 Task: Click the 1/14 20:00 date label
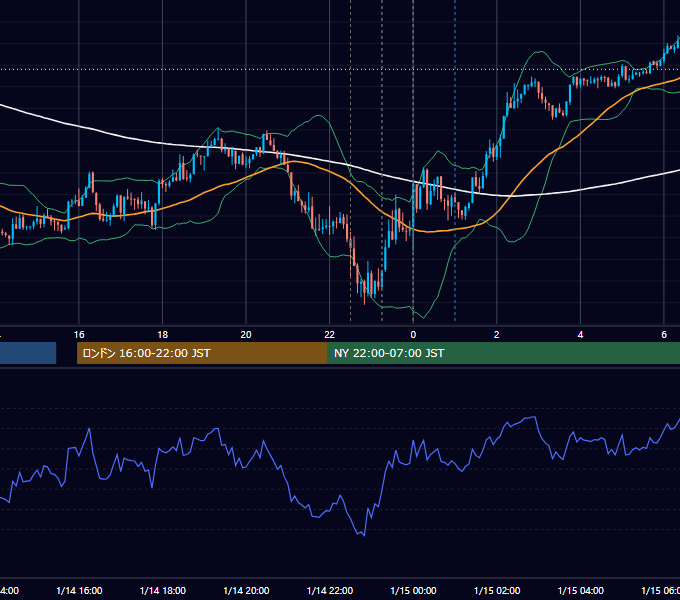click(246, 591)
